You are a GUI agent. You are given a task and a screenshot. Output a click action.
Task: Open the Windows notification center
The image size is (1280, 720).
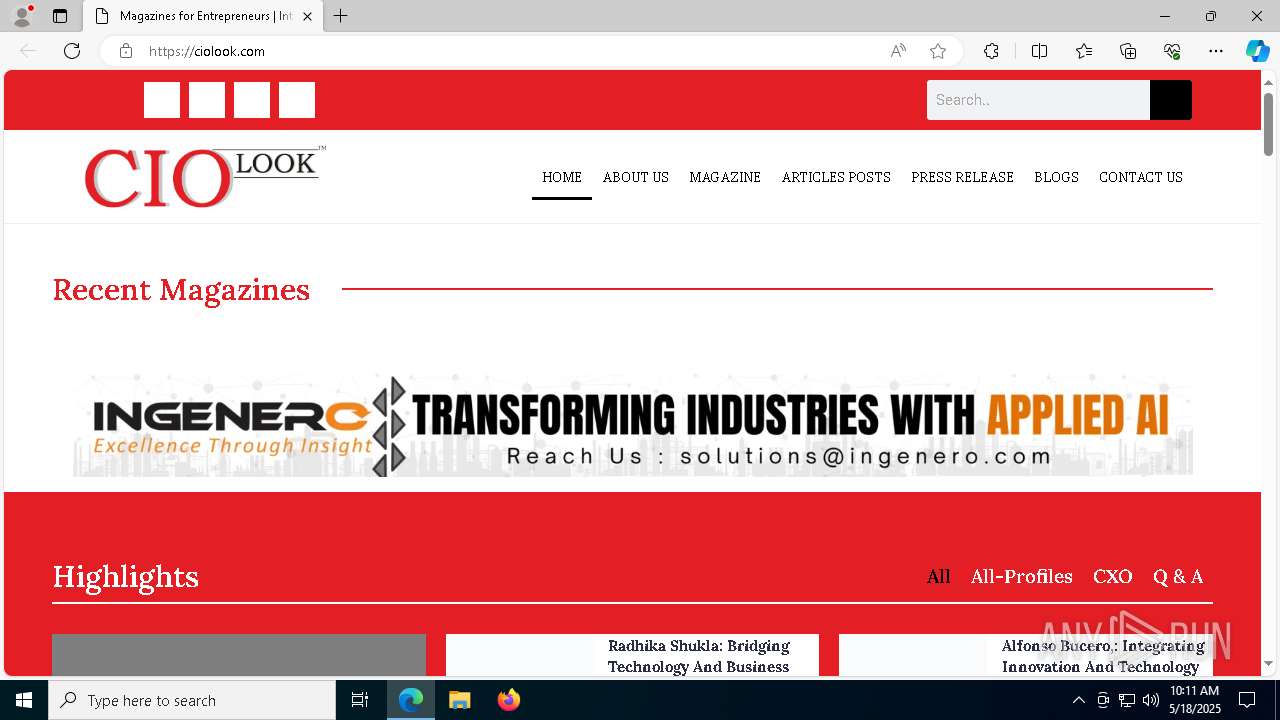pos(1247,700)
